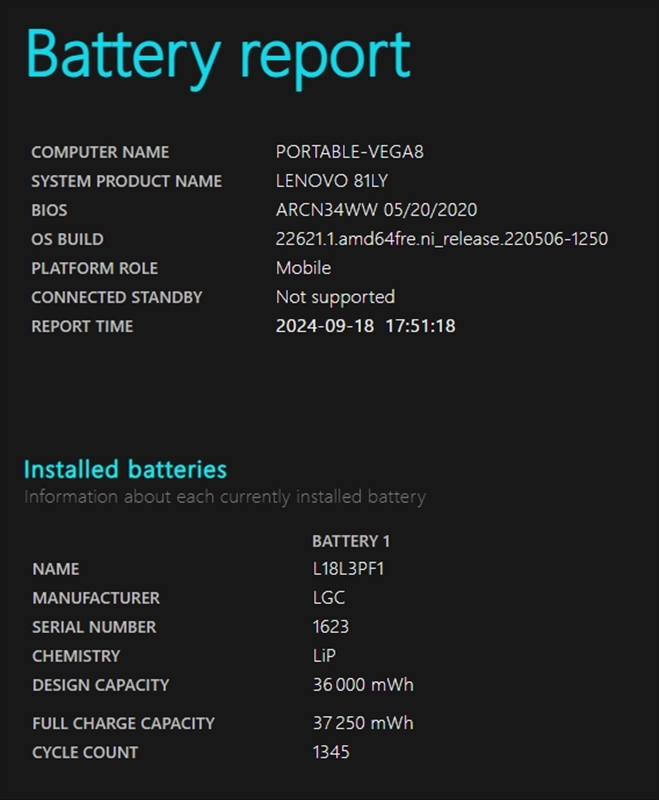Click the BIOS version ARCN34WW value
The height and width of the screenshot is (800, 659).
(376, 210)
